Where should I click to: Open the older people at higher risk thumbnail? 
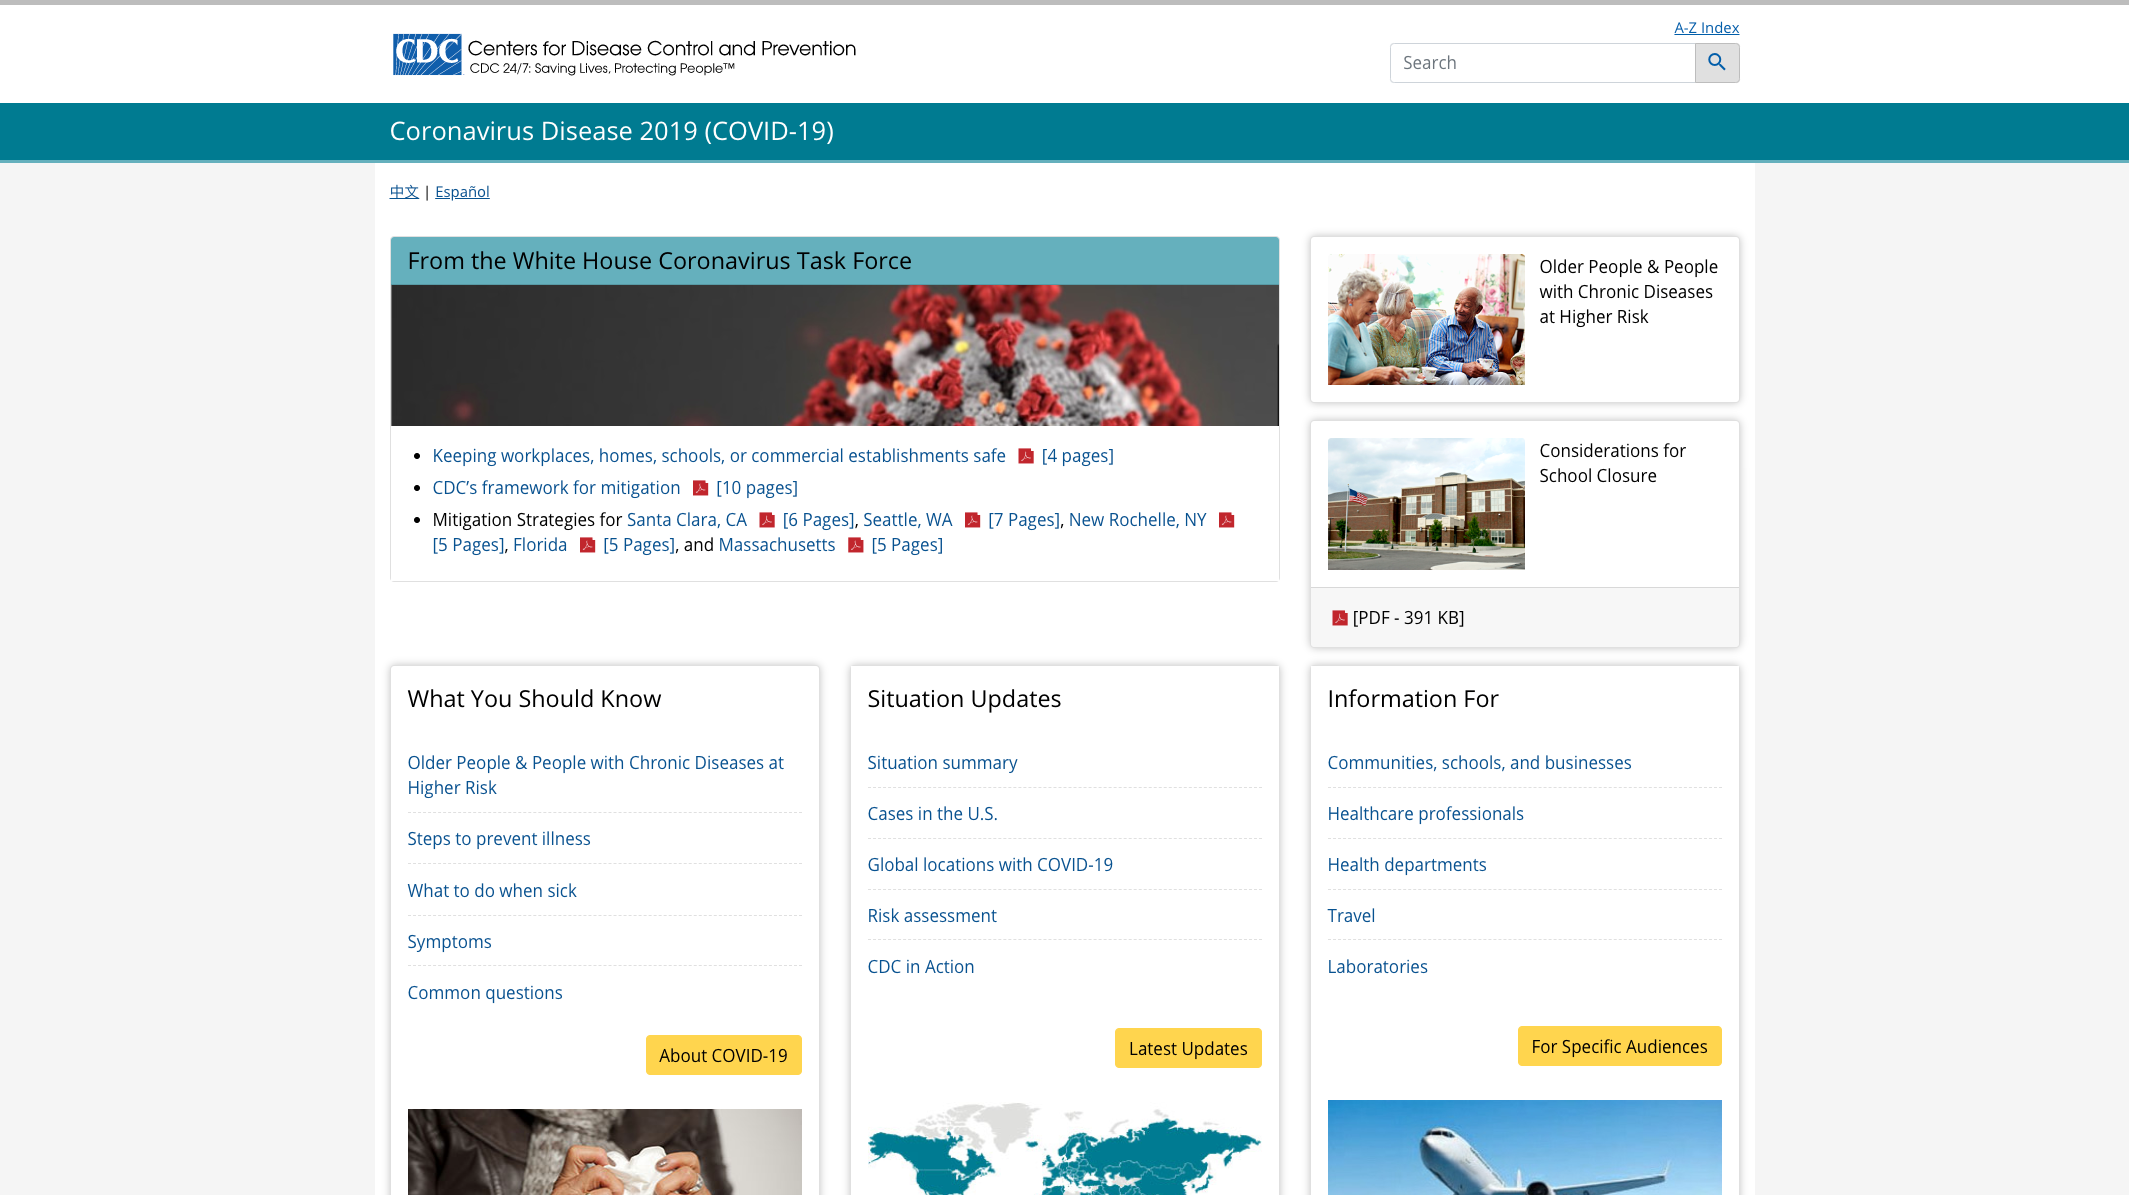click(x=1426, y=319)
